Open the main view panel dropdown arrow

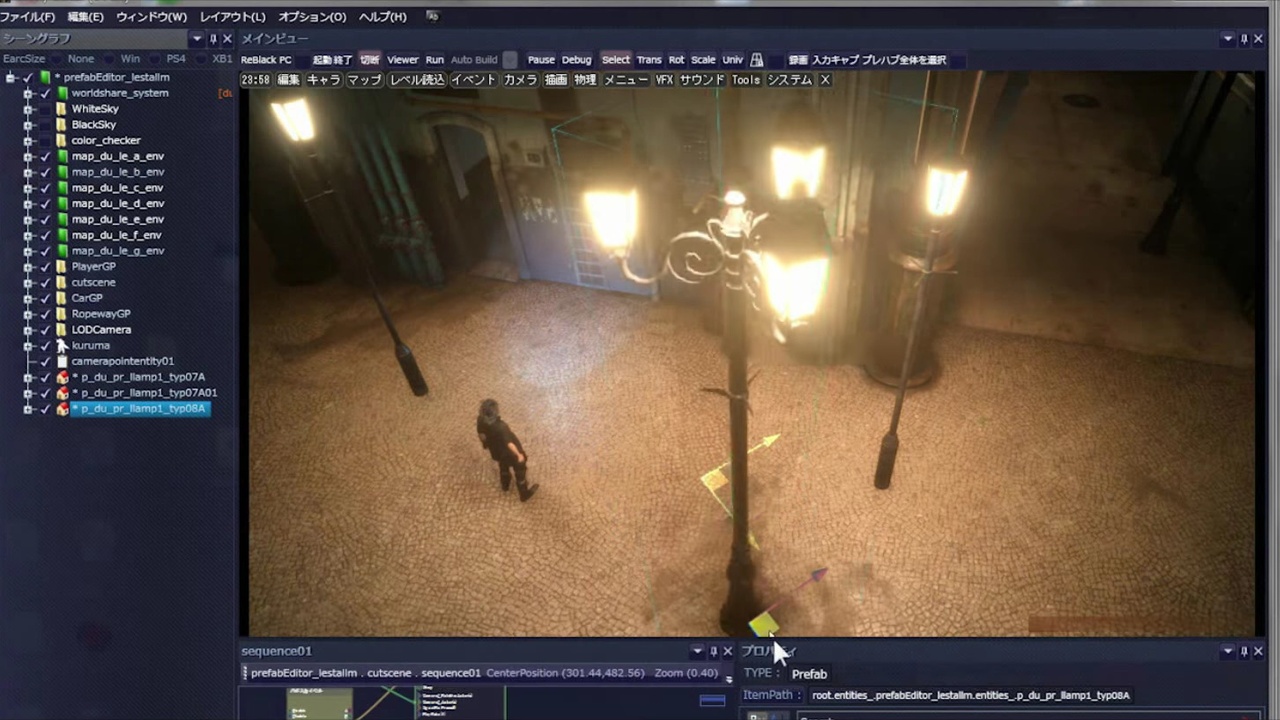(1227, 39)
